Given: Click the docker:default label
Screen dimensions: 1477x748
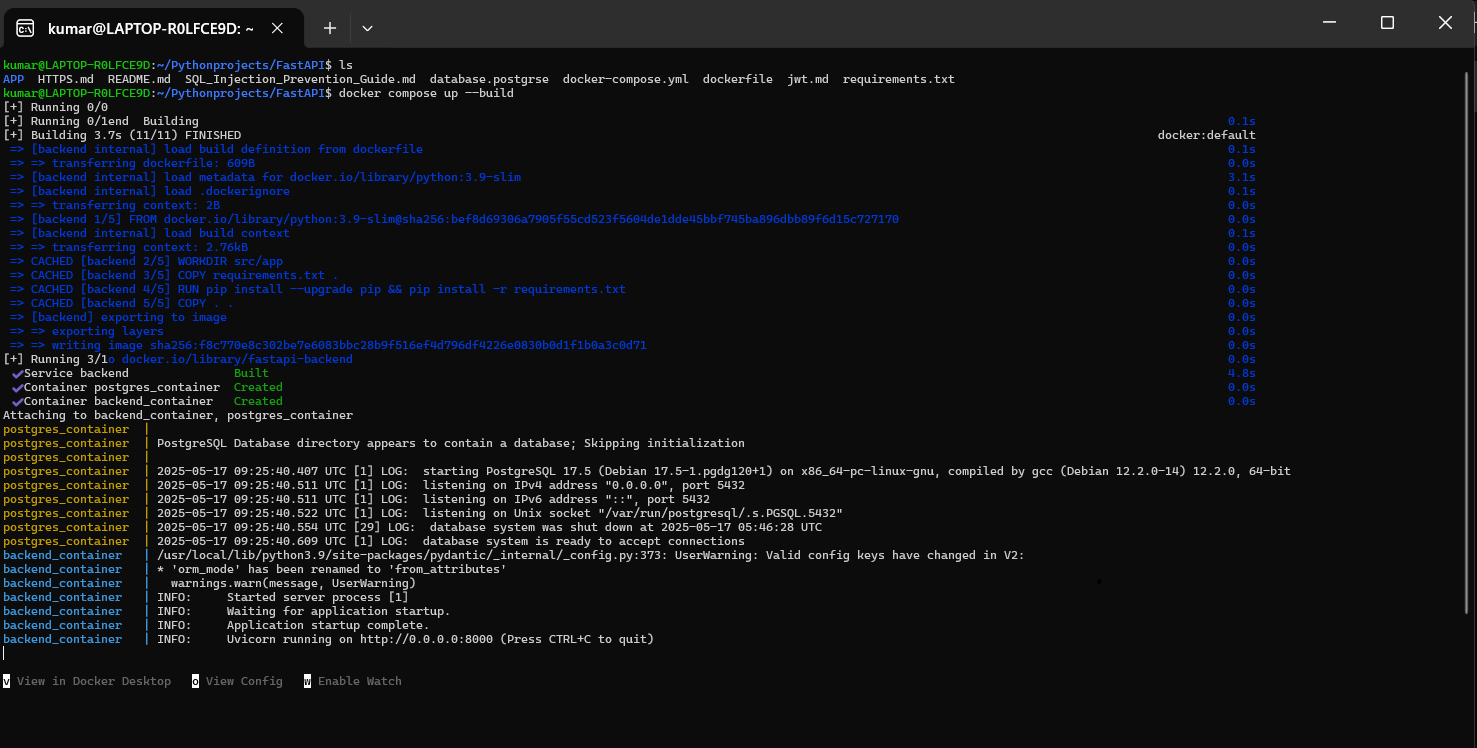Looking at the screenshot, I should 1206,135.
